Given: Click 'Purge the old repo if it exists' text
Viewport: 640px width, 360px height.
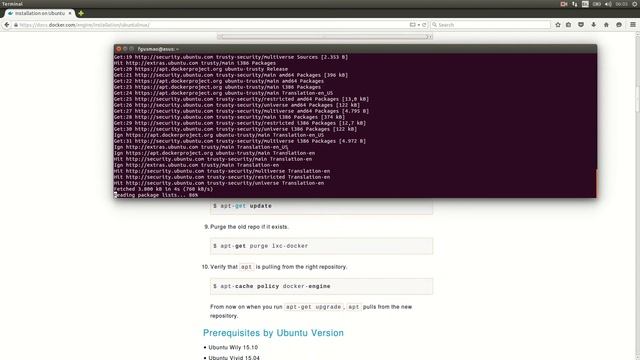Looking at the screenshot, I should [x=249, y=227].
